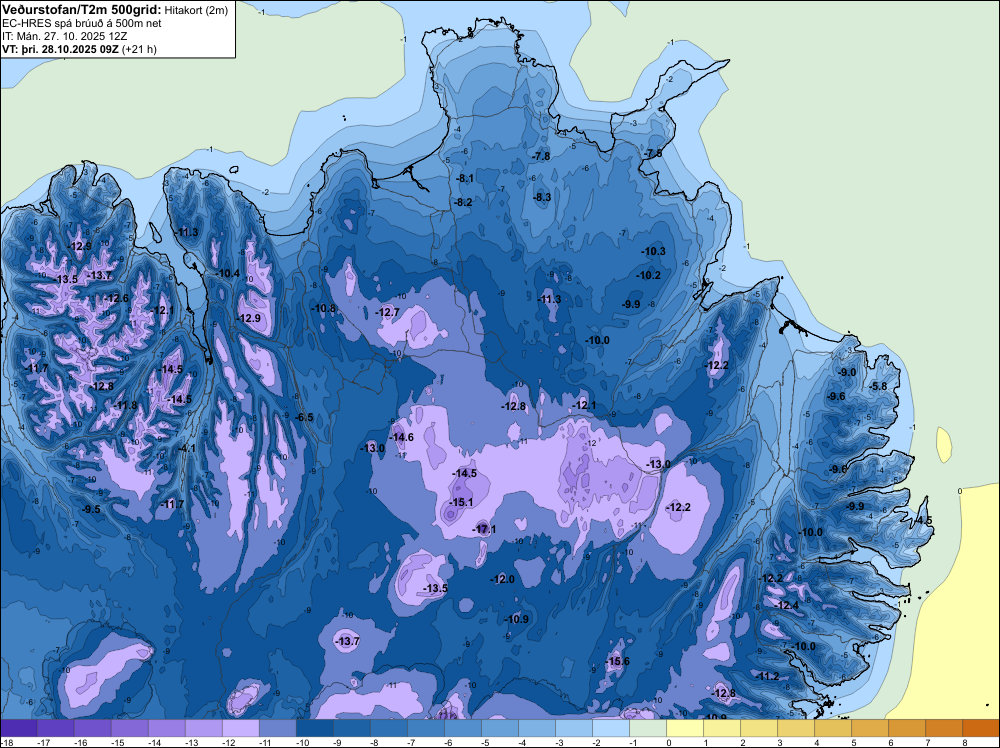Click the -17 legend color swatch

[55, 729]
